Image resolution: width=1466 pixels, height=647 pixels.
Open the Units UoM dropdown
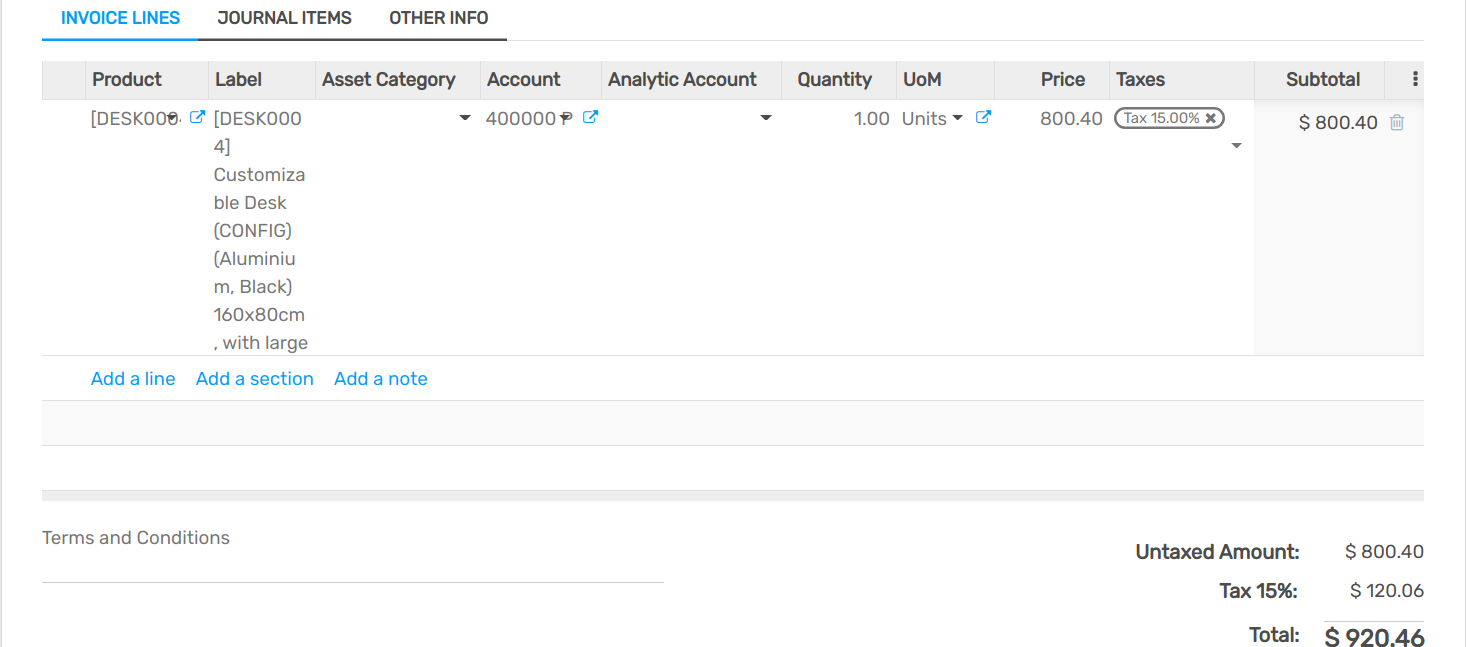pyautogui.click(x=957, y=118)
